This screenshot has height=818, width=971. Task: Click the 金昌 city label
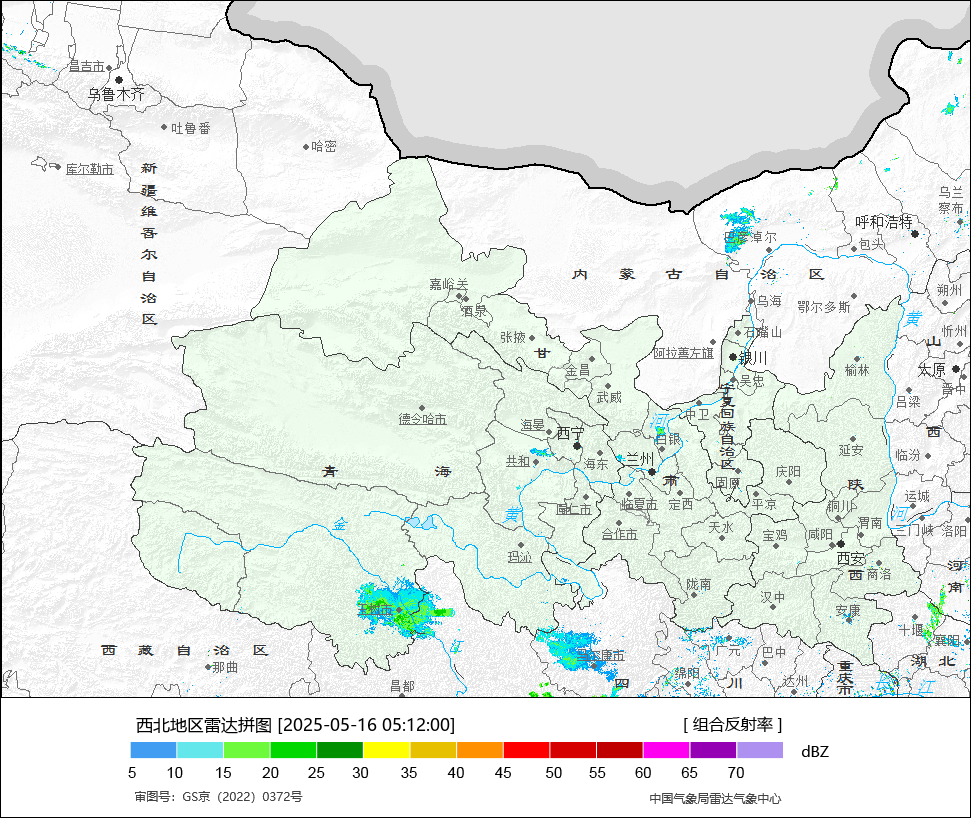tap(578, 371)
